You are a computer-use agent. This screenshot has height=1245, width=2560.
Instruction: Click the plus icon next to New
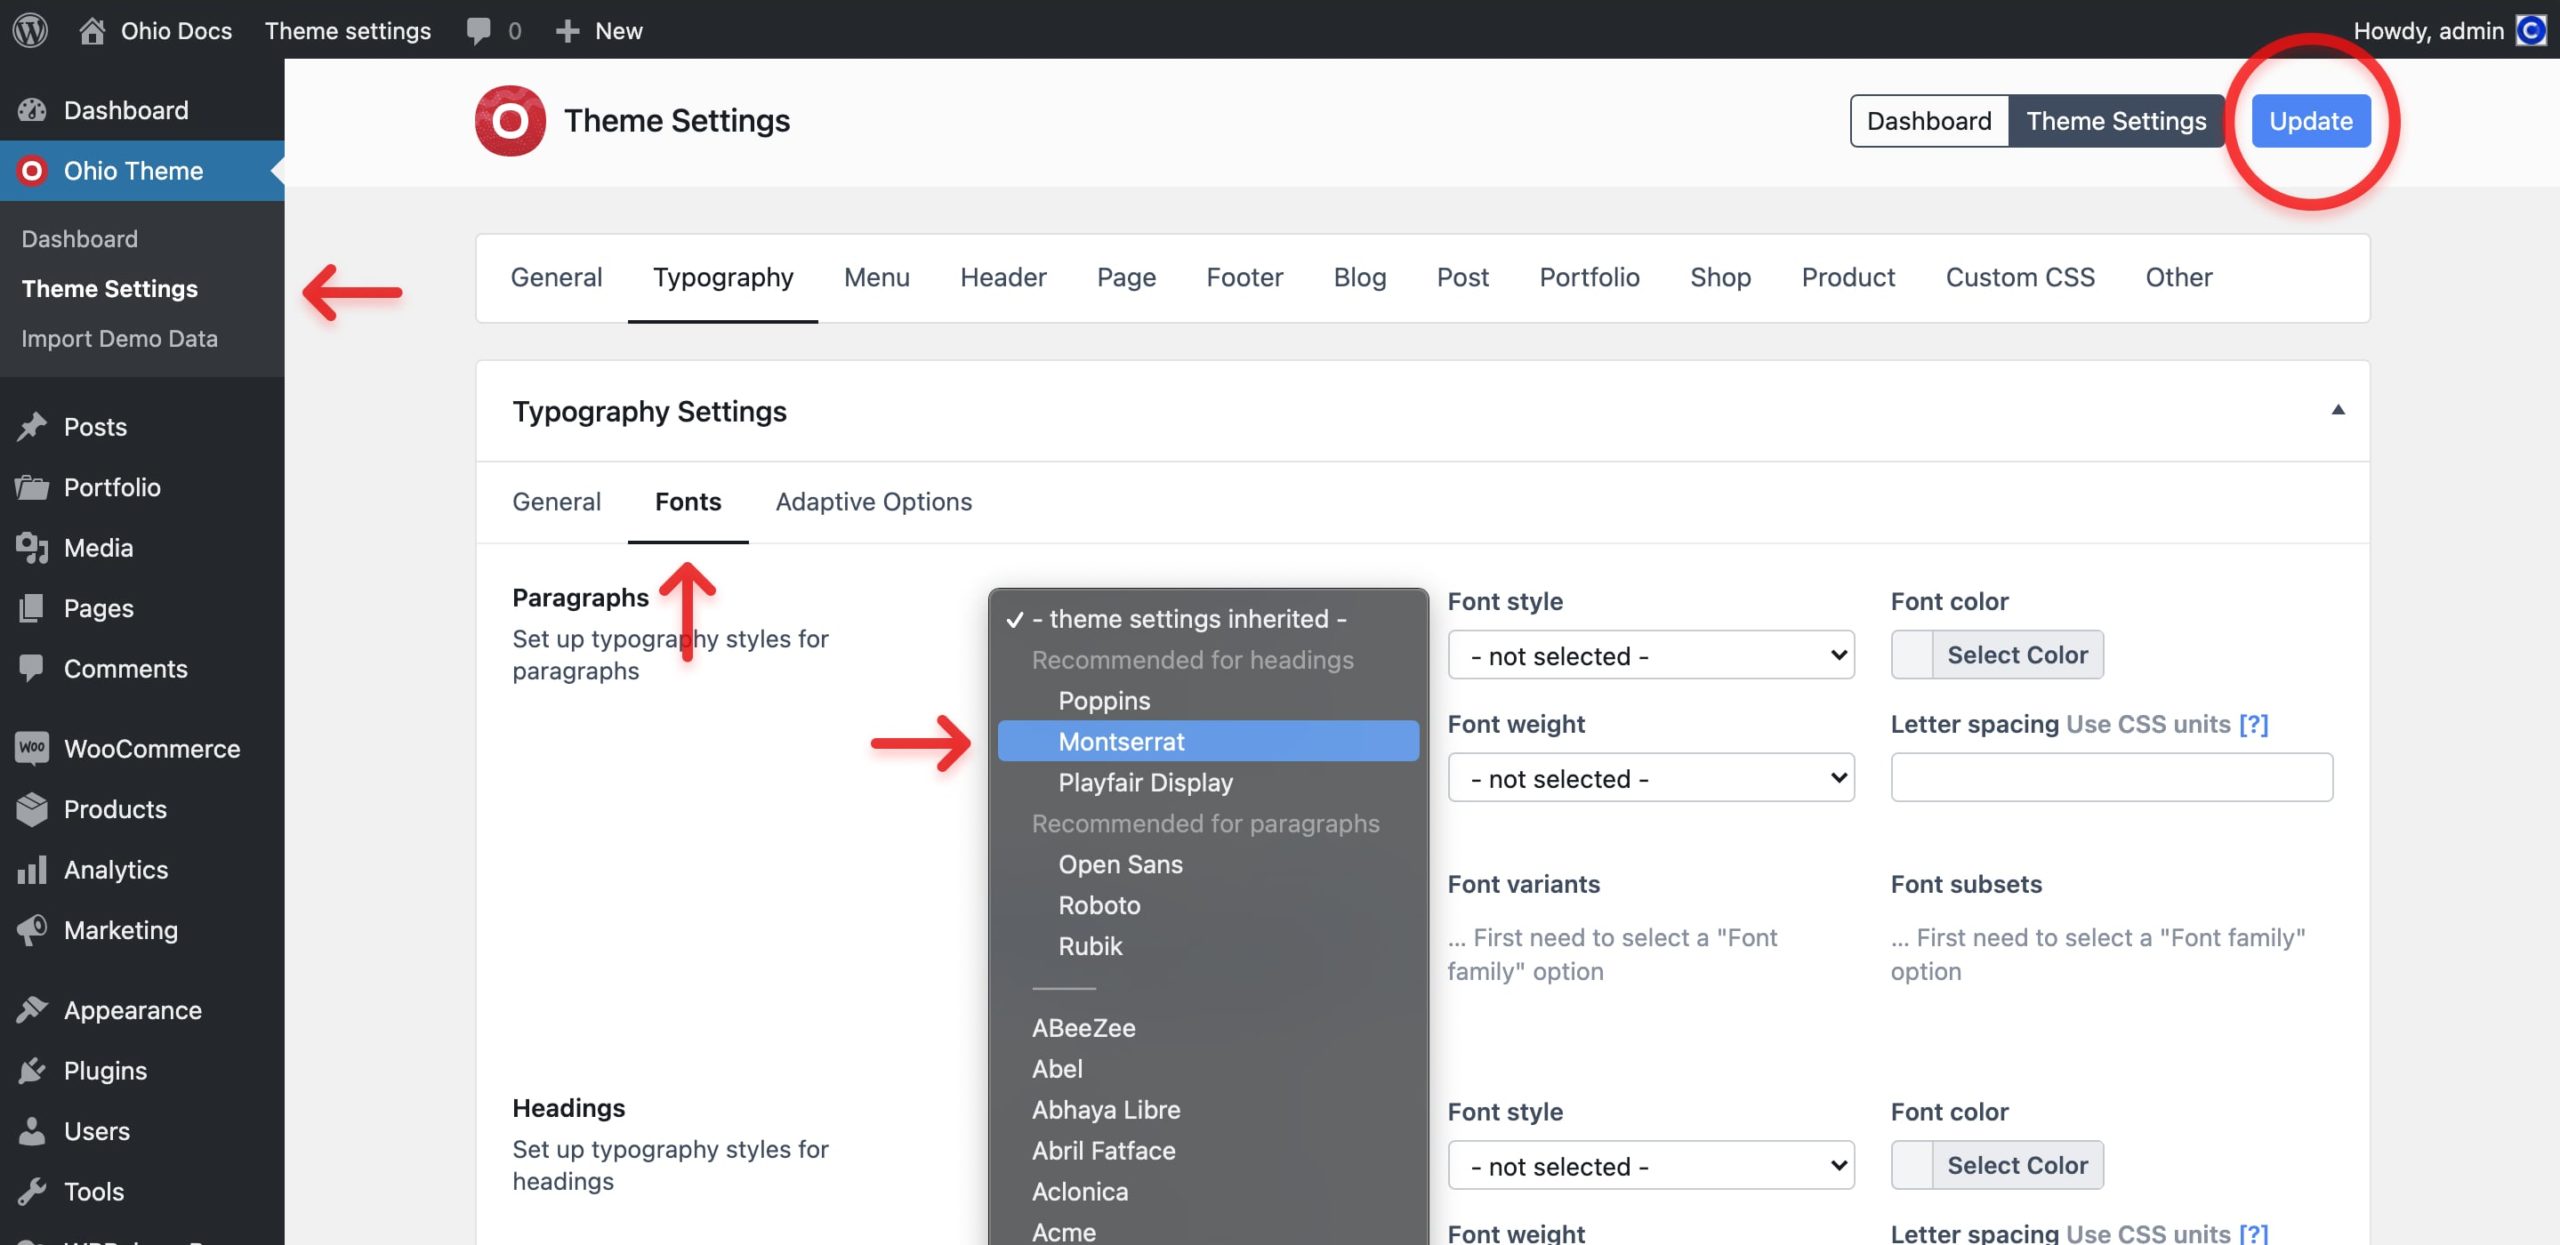(x=567, y=31)
